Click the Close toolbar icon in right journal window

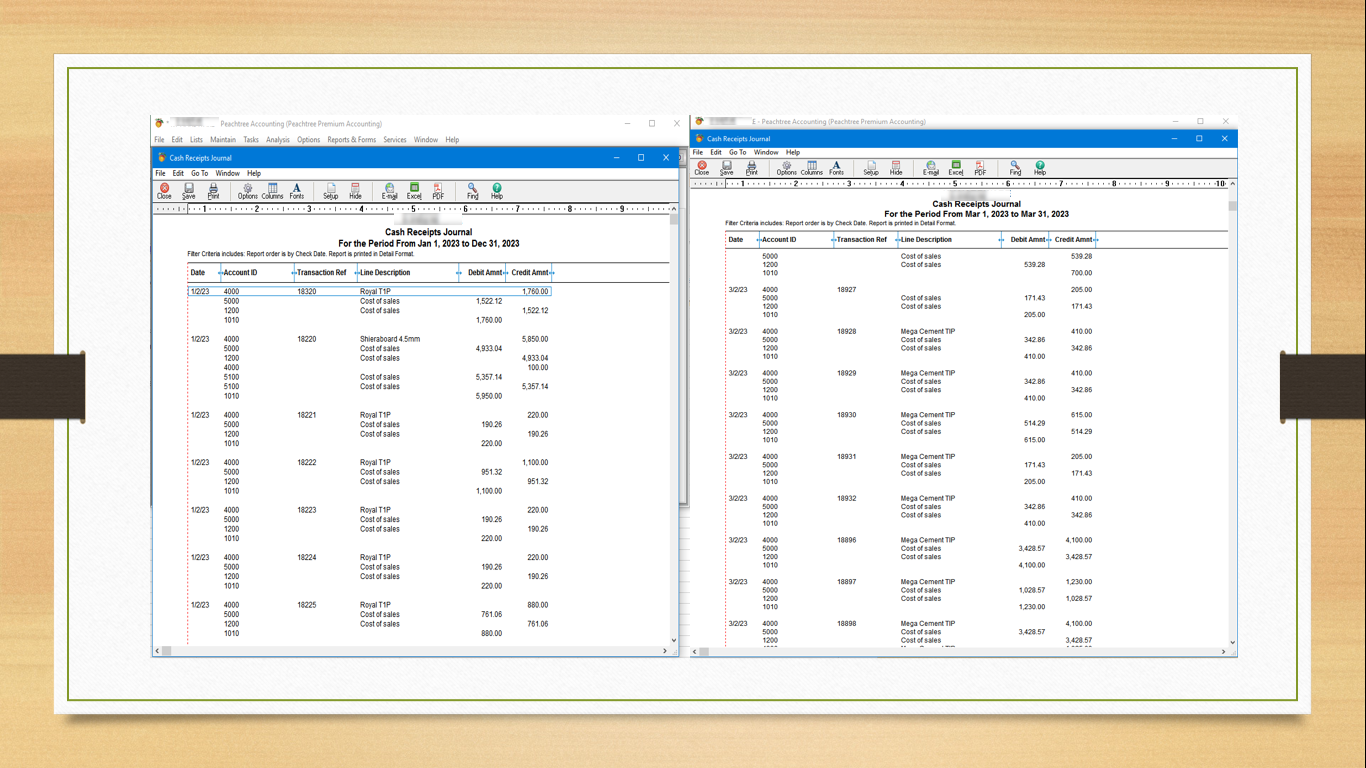point(702,167)
